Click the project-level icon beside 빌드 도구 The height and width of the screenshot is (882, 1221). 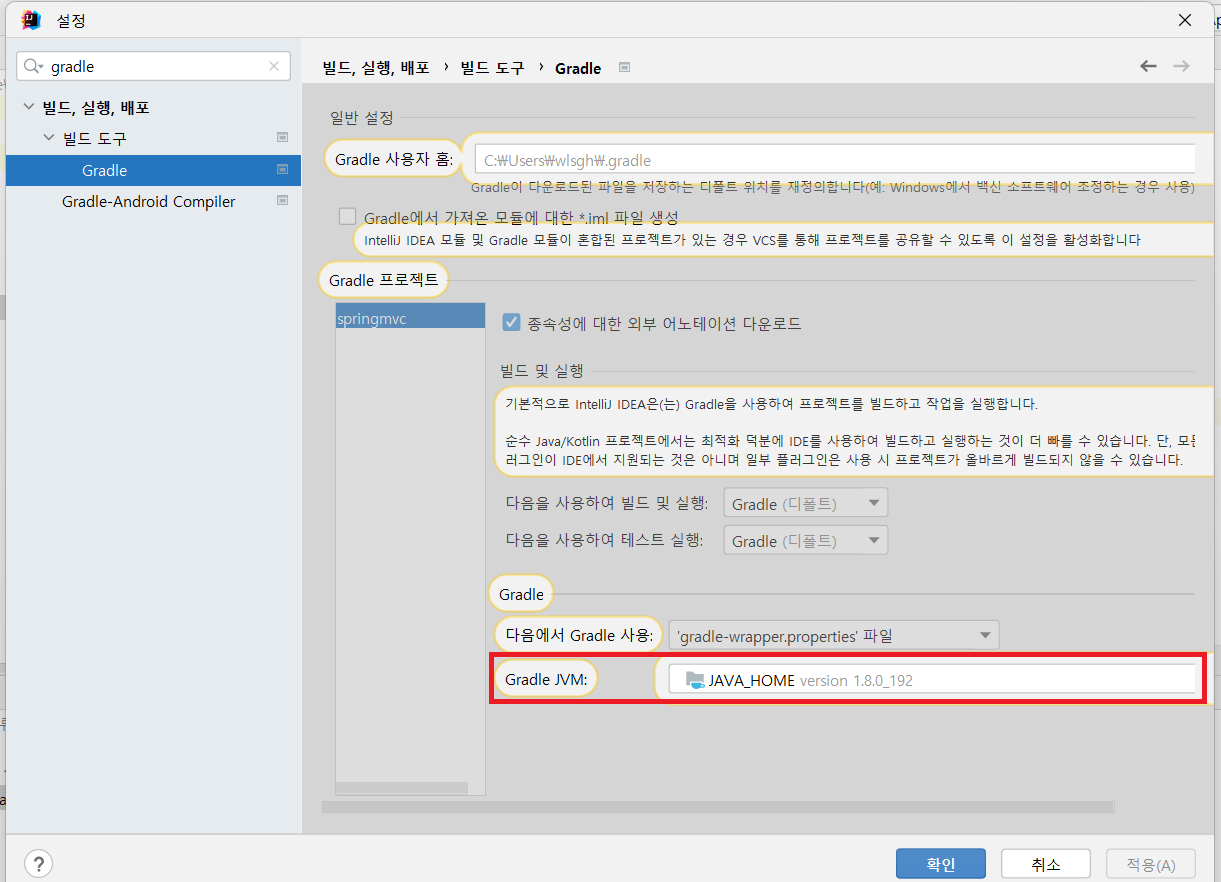[x=282, y=137]
